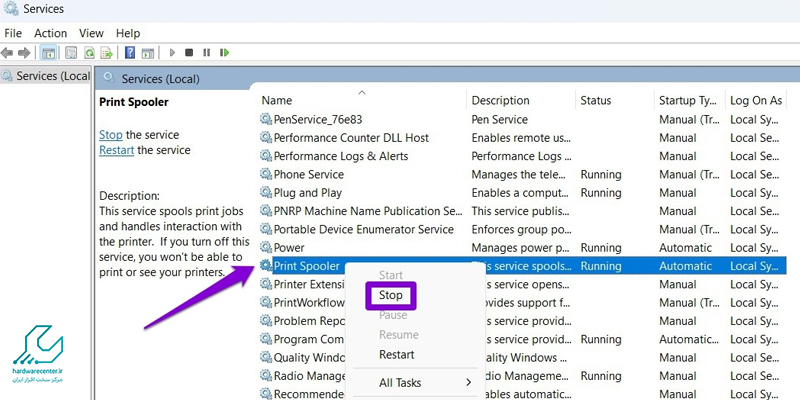Viewport: 800px width, 400px height.
Task: Select the Plug and Play service row
Action: click(308, 192)
